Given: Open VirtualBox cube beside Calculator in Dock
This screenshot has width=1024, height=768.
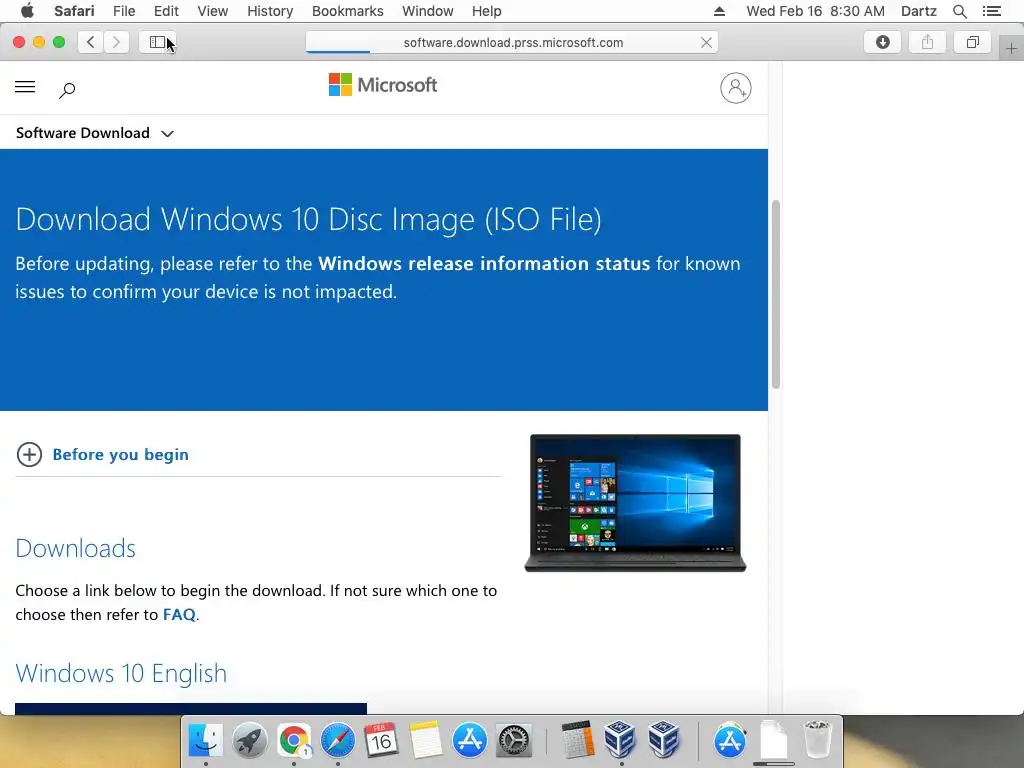Looking at the screenshot, I should 619,740.
